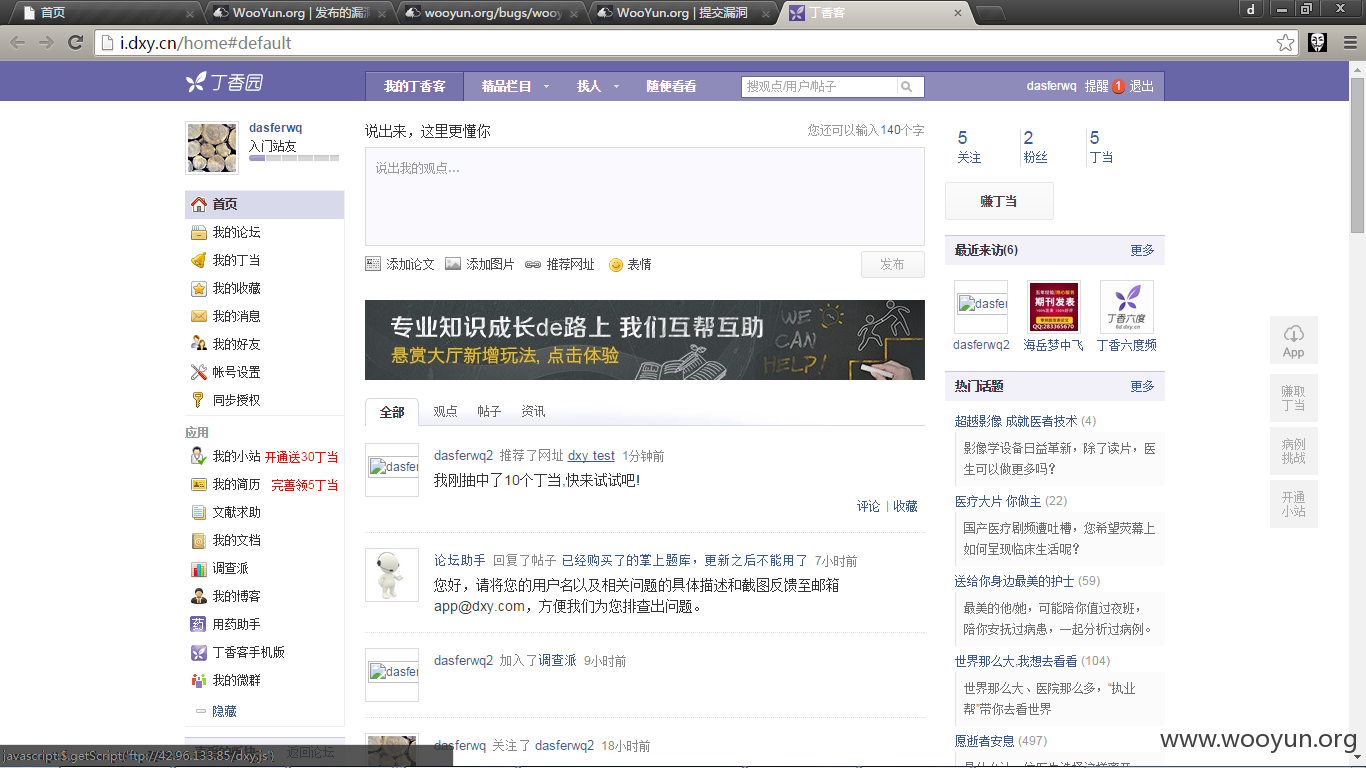This screenshot has width=1366, height=768.
Task: Click the 我的好友 people icon
Action: pos(199,344)
